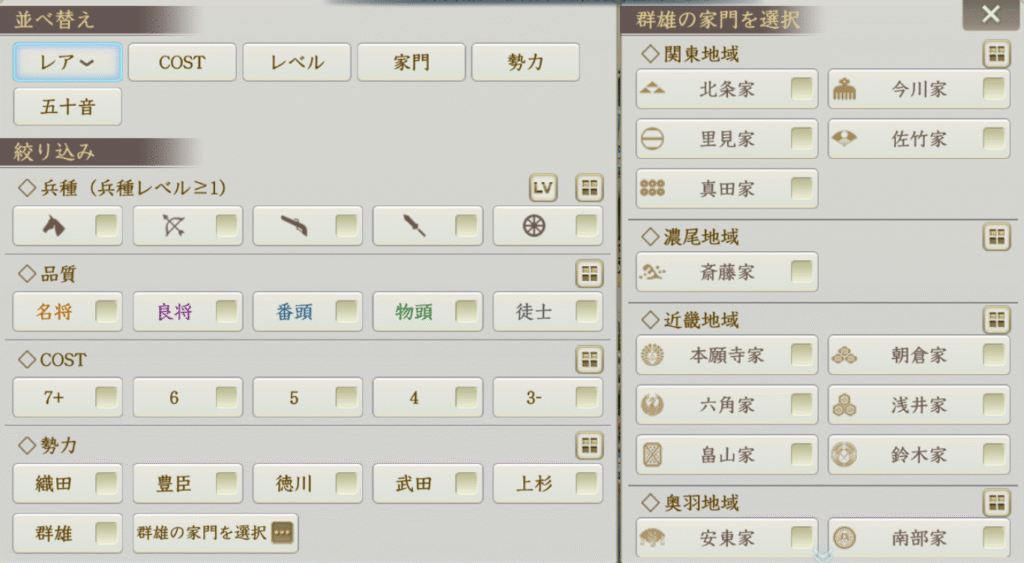Select the rifle gun troop type filter
Image resolution: width=1024 pixels, height=563 pixels.
click(307, 227)
